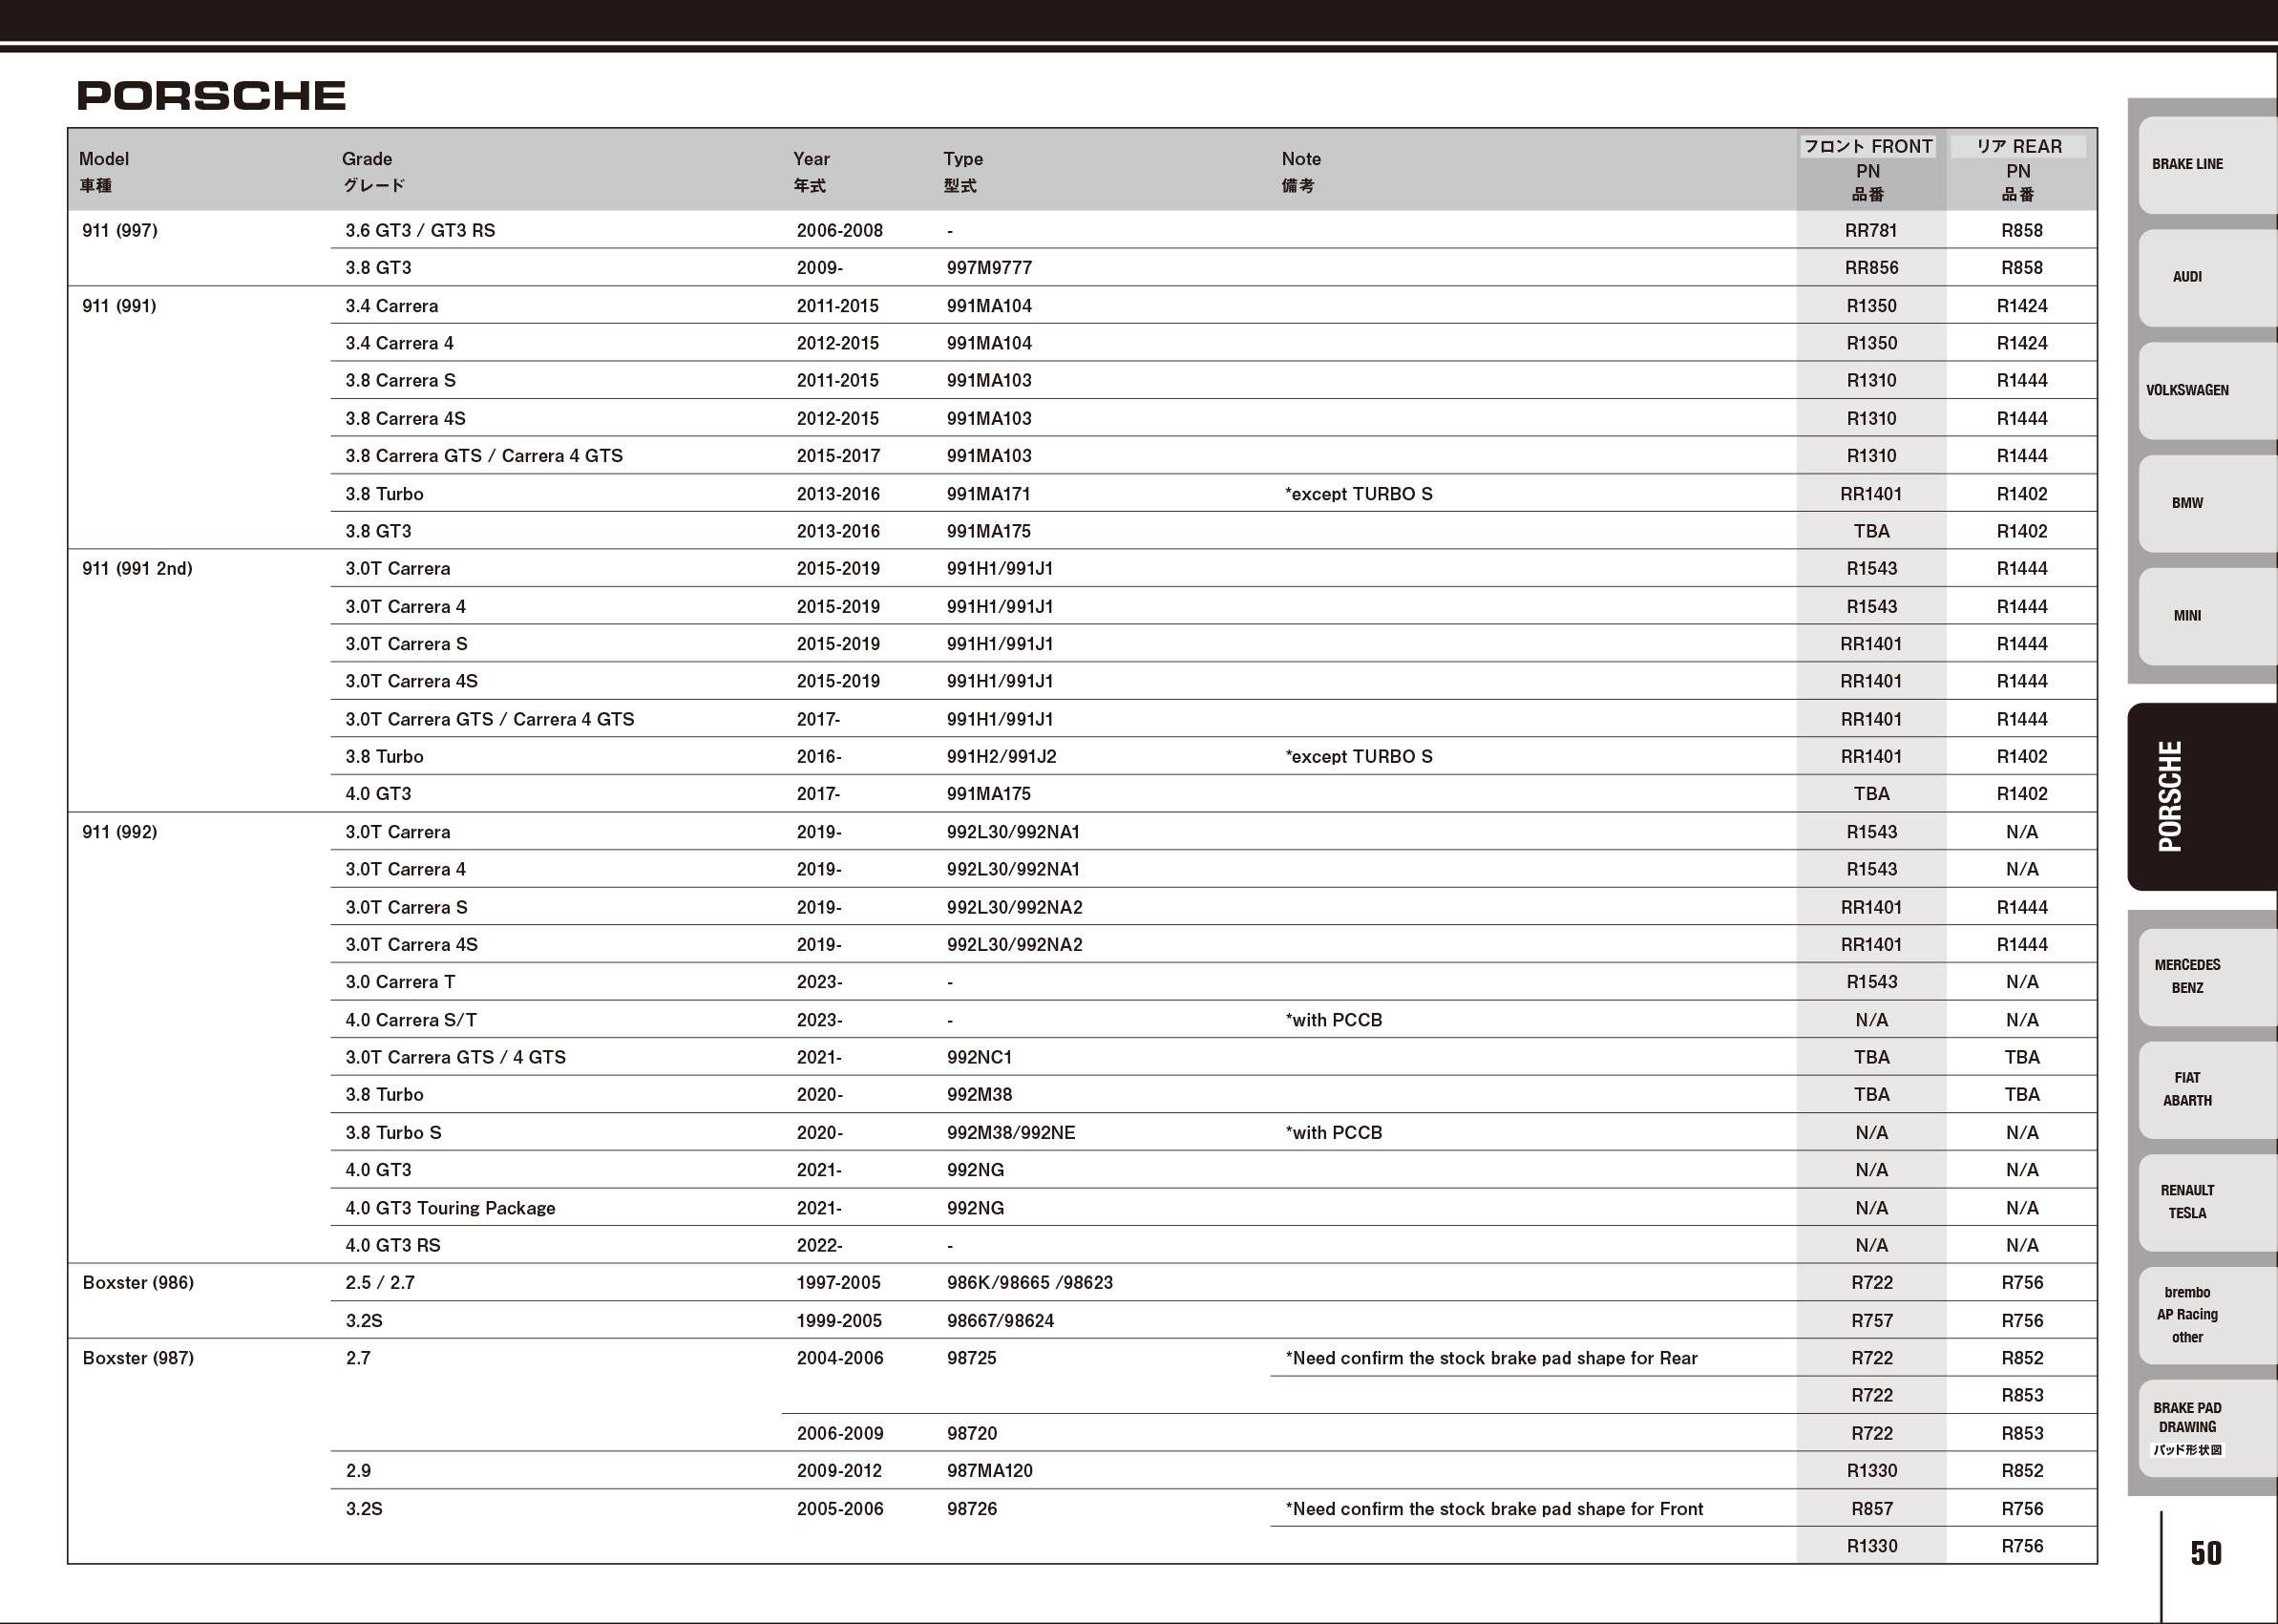Click type code 98725
The image size is (2278, 1624).
[x=971, y=1358]
